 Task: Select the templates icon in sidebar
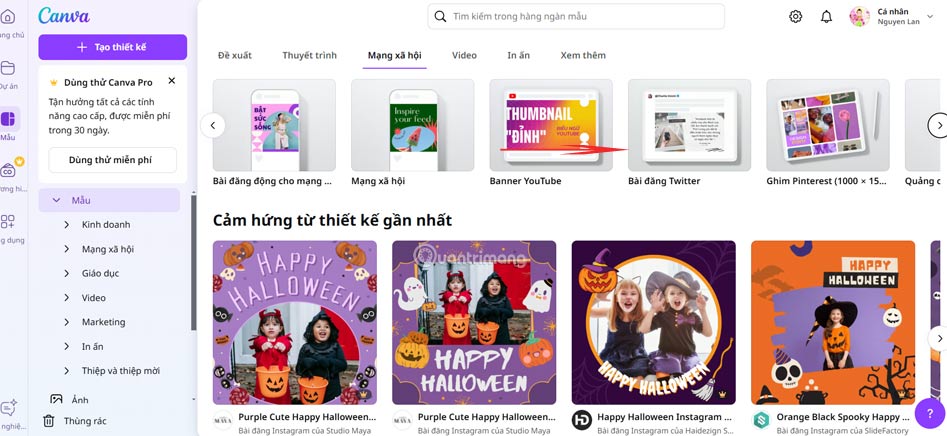pos(8,119)
